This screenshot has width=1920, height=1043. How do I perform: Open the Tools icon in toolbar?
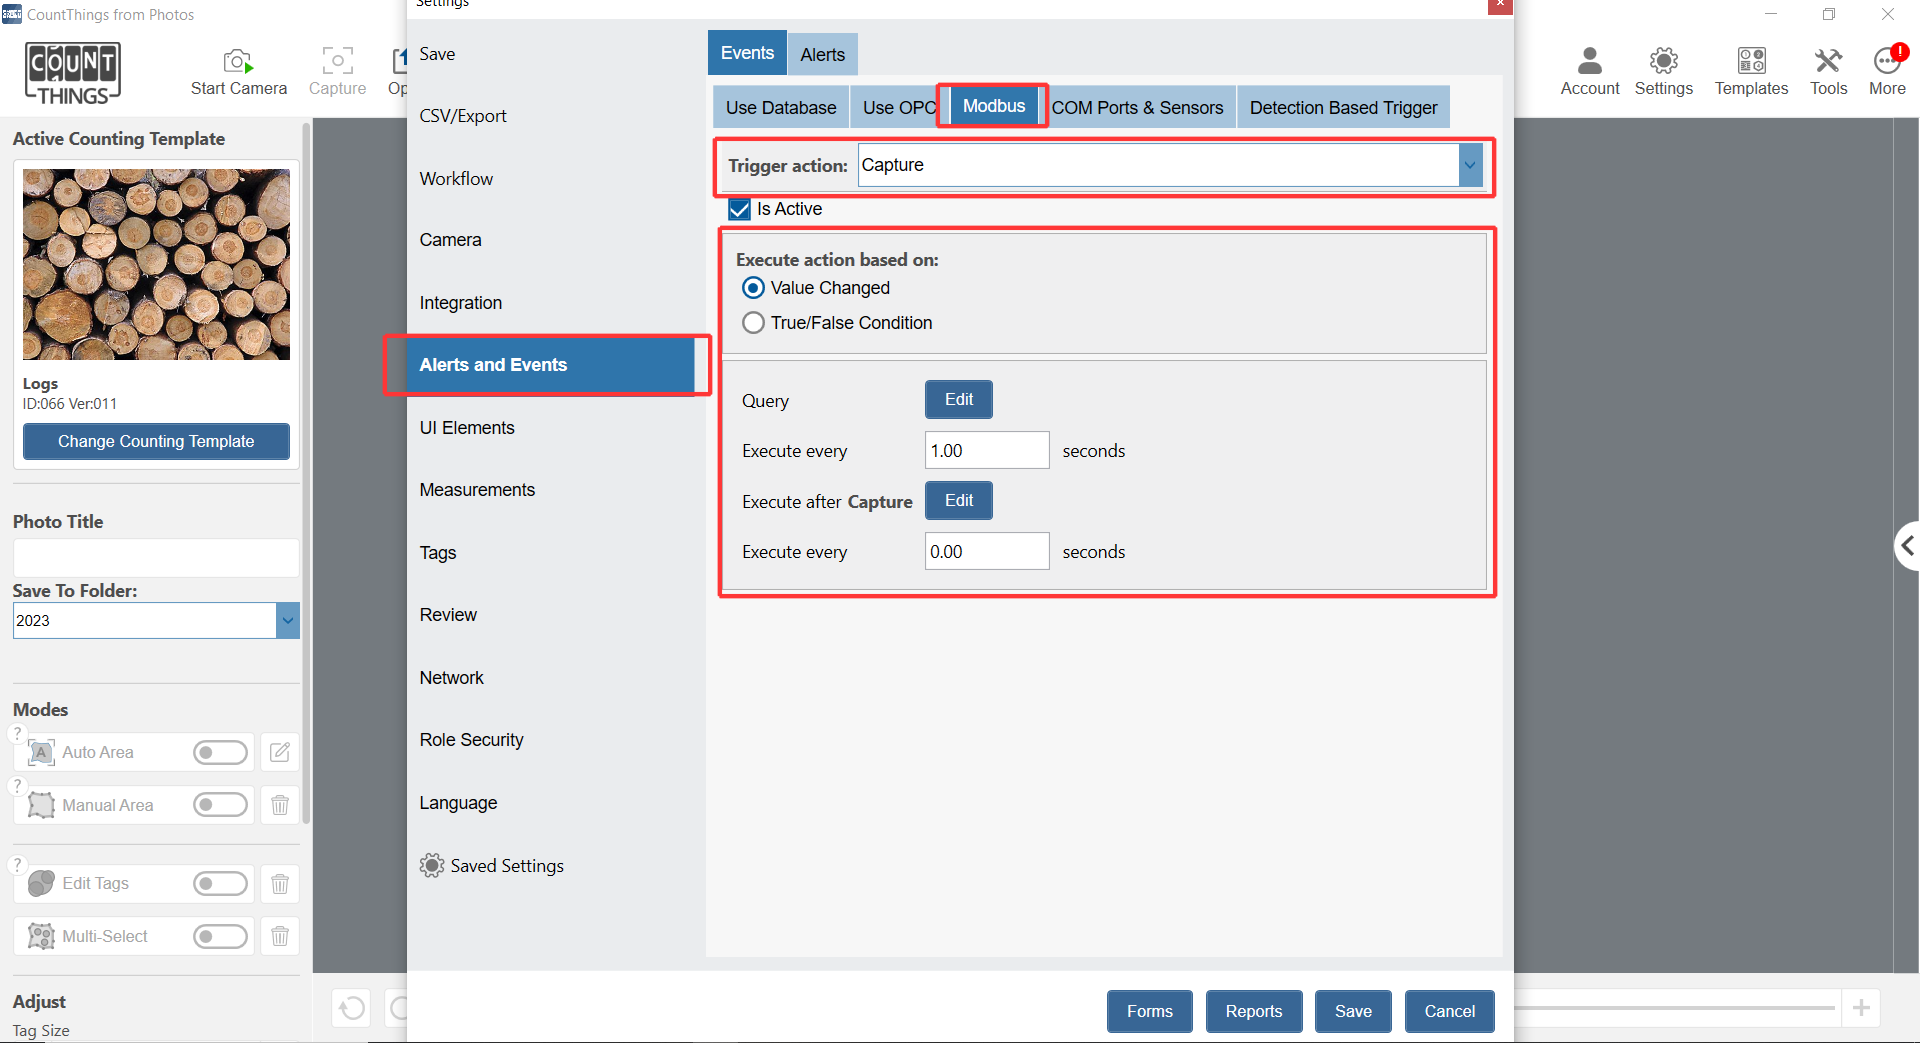click(1828, 62)
